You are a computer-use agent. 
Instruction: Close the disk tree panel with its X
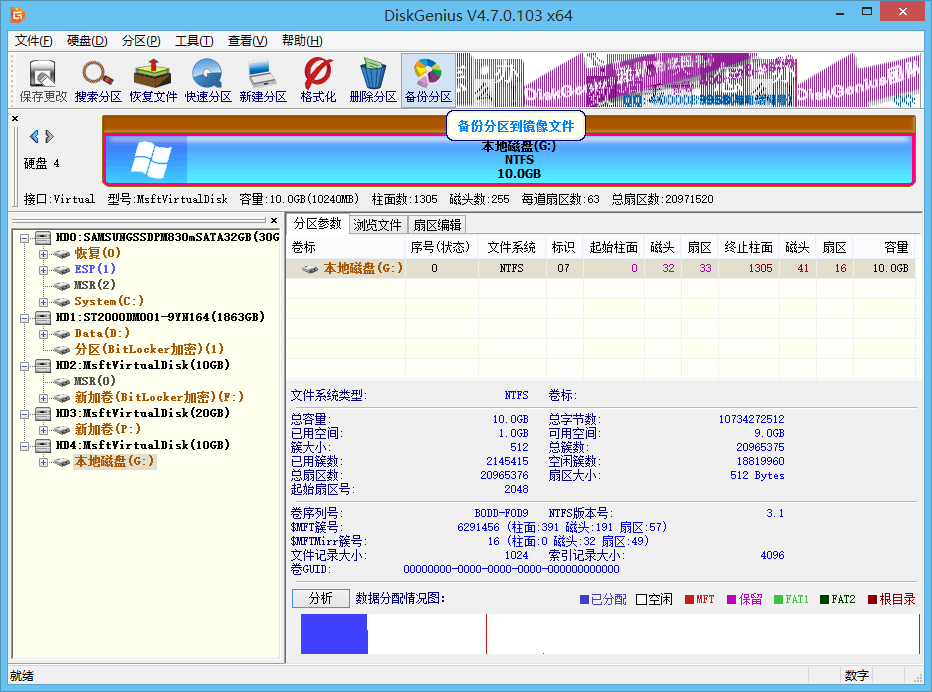(274, 221)
